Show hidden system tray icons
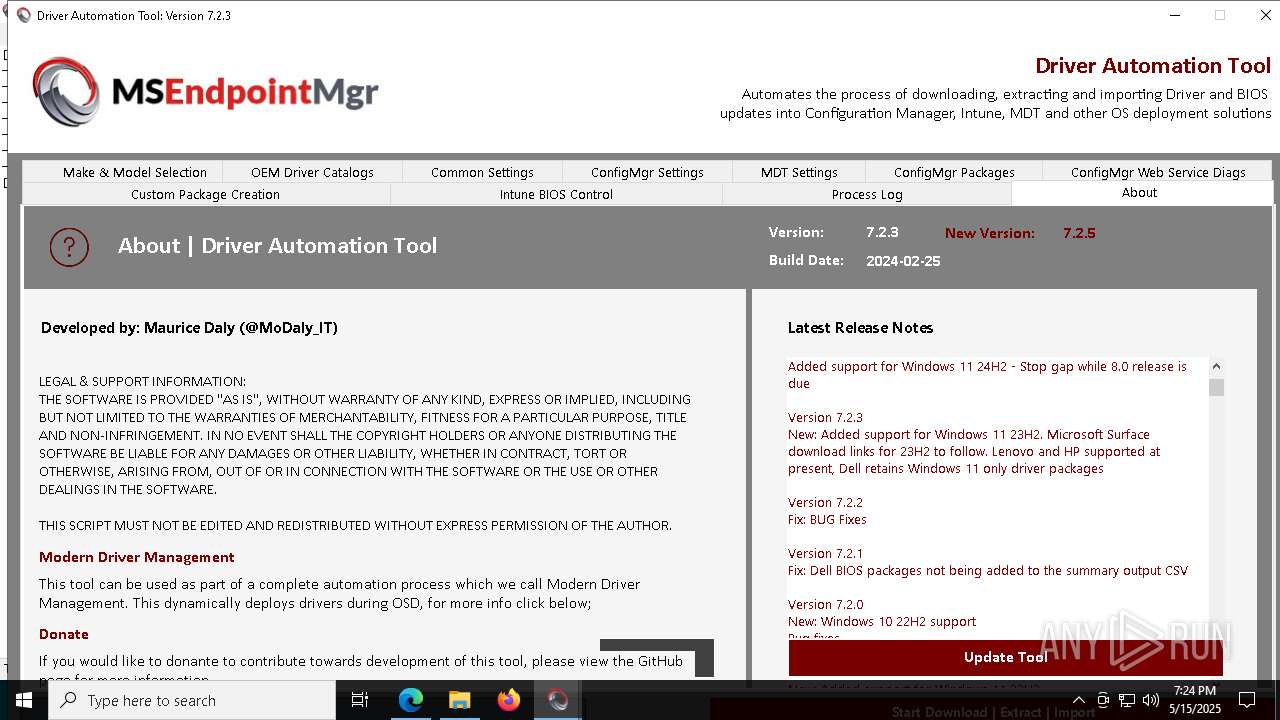This screenshot has width=1280, height=720. [x=1078, y=700]
